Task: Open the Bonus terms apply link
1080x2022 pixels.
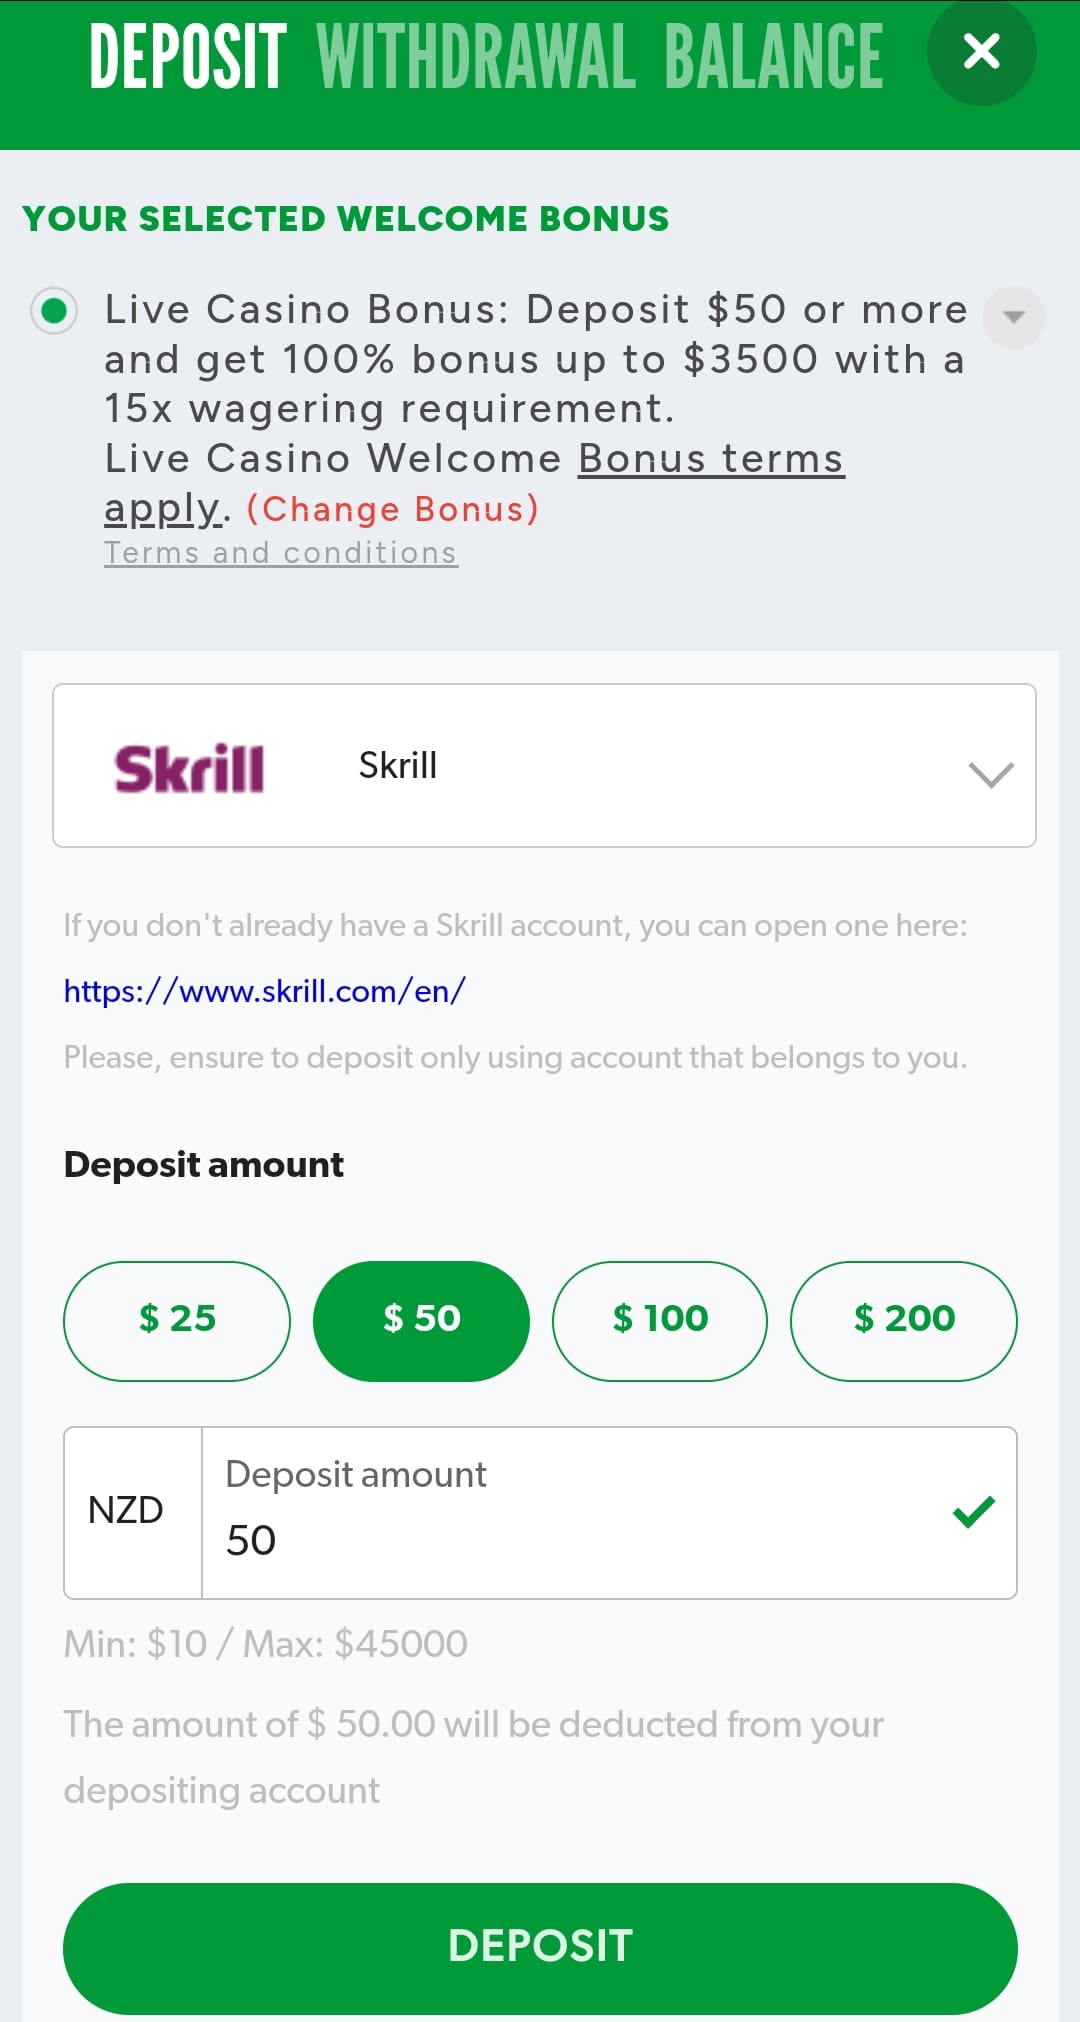Action: coord(710,460)
